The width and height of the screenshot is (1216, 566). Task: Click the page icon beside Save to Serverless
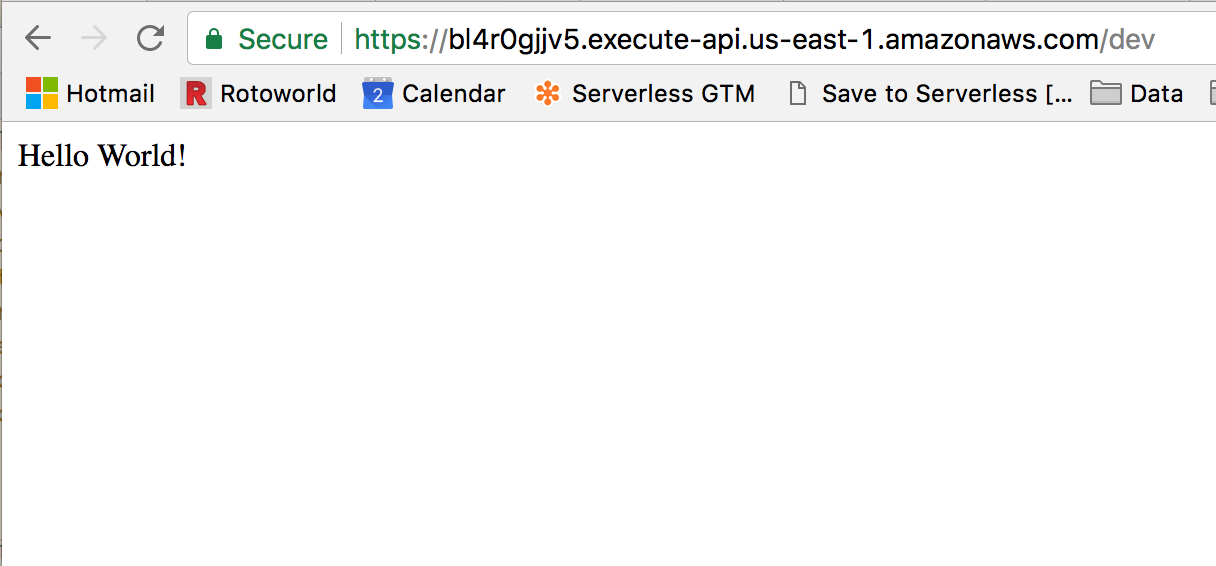coord(797,93)
